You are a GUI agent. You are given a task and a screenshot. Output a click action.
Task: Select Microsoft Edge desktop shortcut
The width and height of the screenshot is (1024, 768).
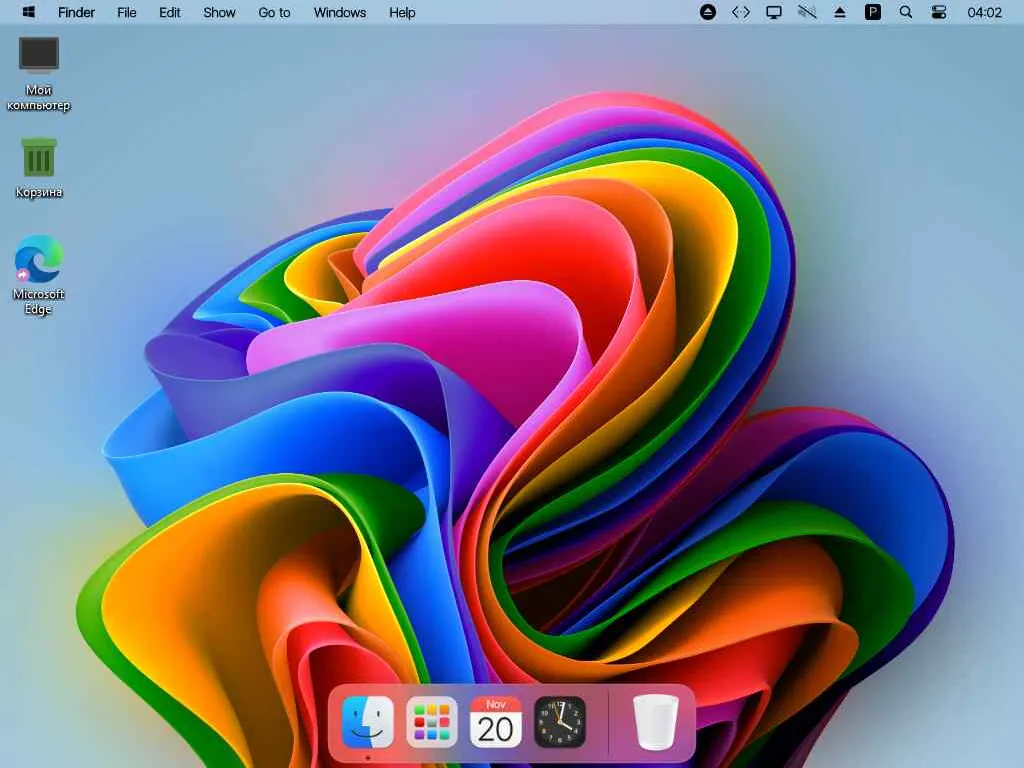click(39, 275)
